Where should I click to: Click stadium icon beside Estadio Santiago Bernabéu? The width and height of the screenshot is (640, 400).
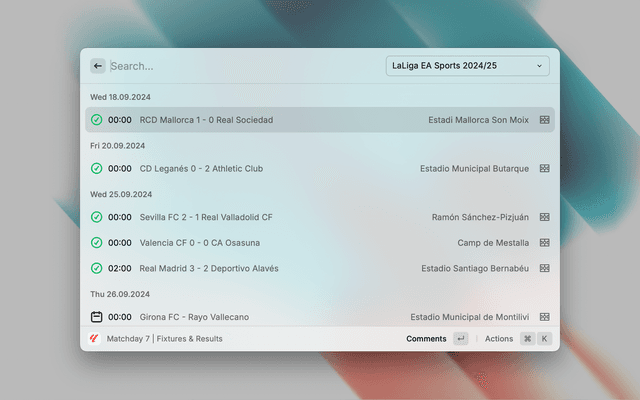pyautogui.click(x=545, y=268)
